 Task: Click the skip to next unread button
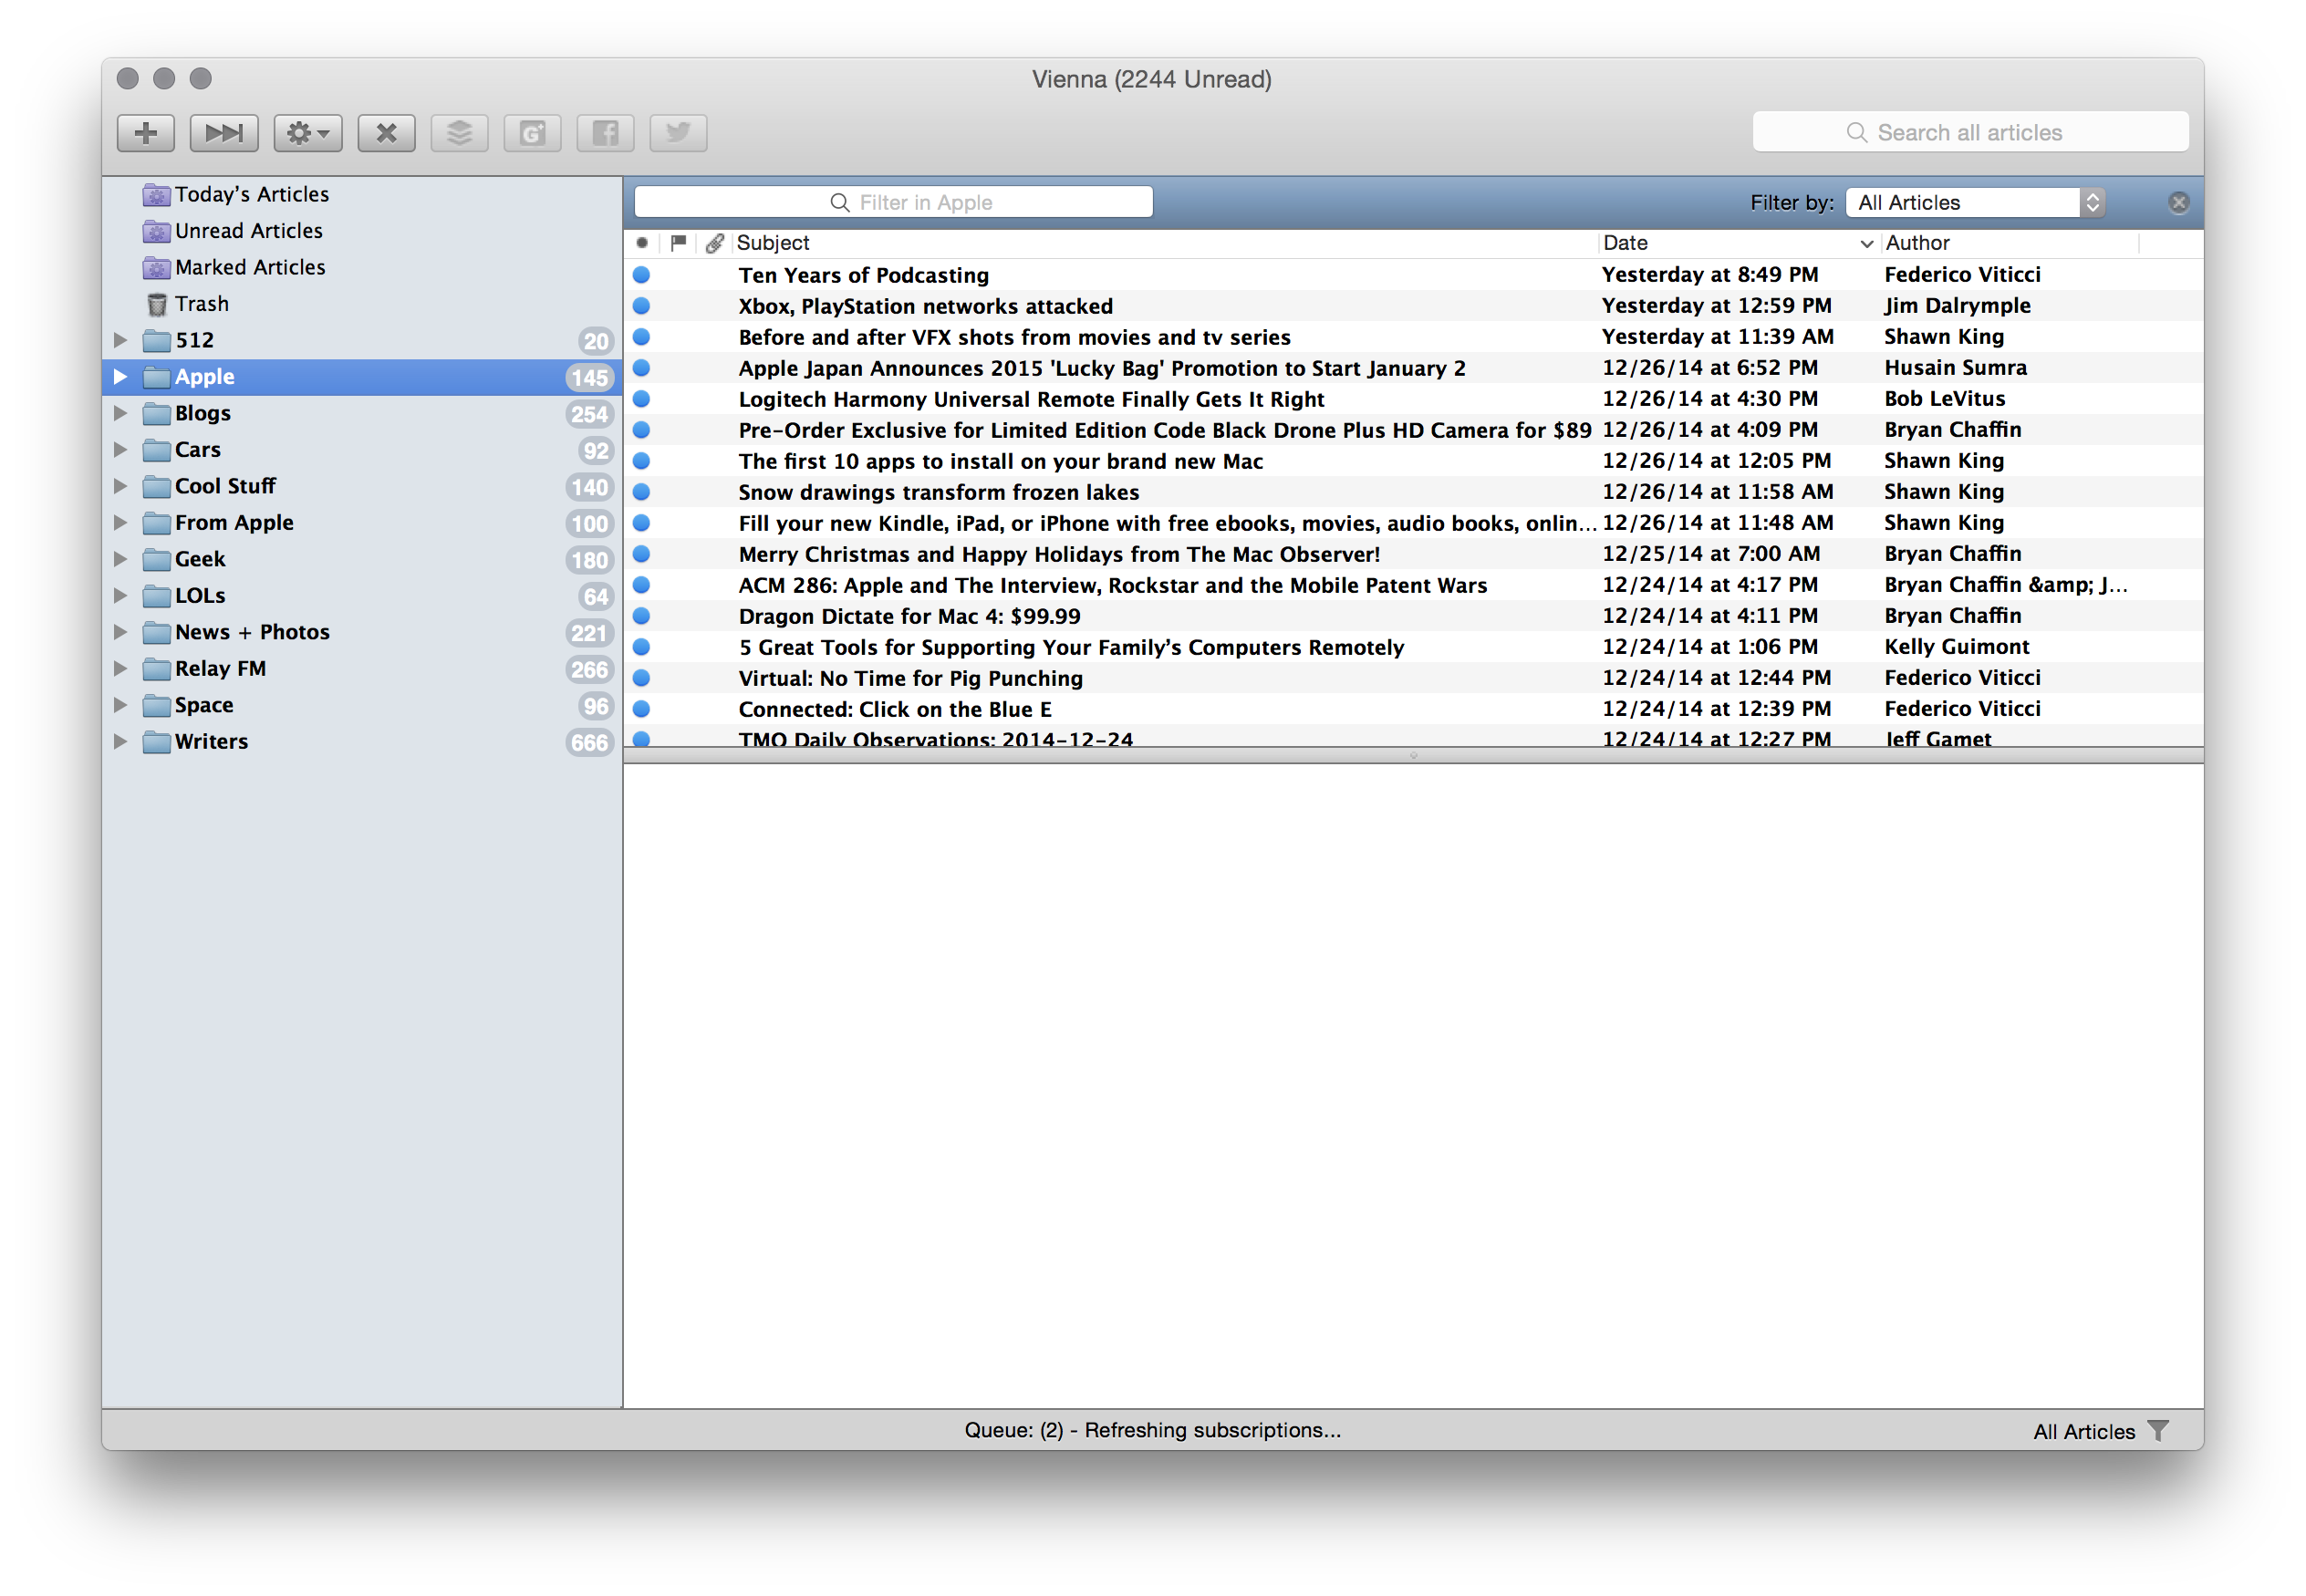click(x=224, y=133)
